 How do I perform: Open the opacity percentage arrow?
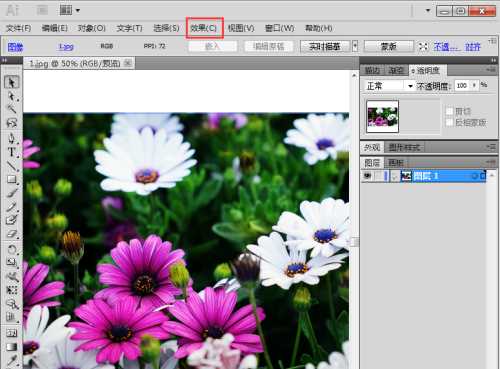474,86
